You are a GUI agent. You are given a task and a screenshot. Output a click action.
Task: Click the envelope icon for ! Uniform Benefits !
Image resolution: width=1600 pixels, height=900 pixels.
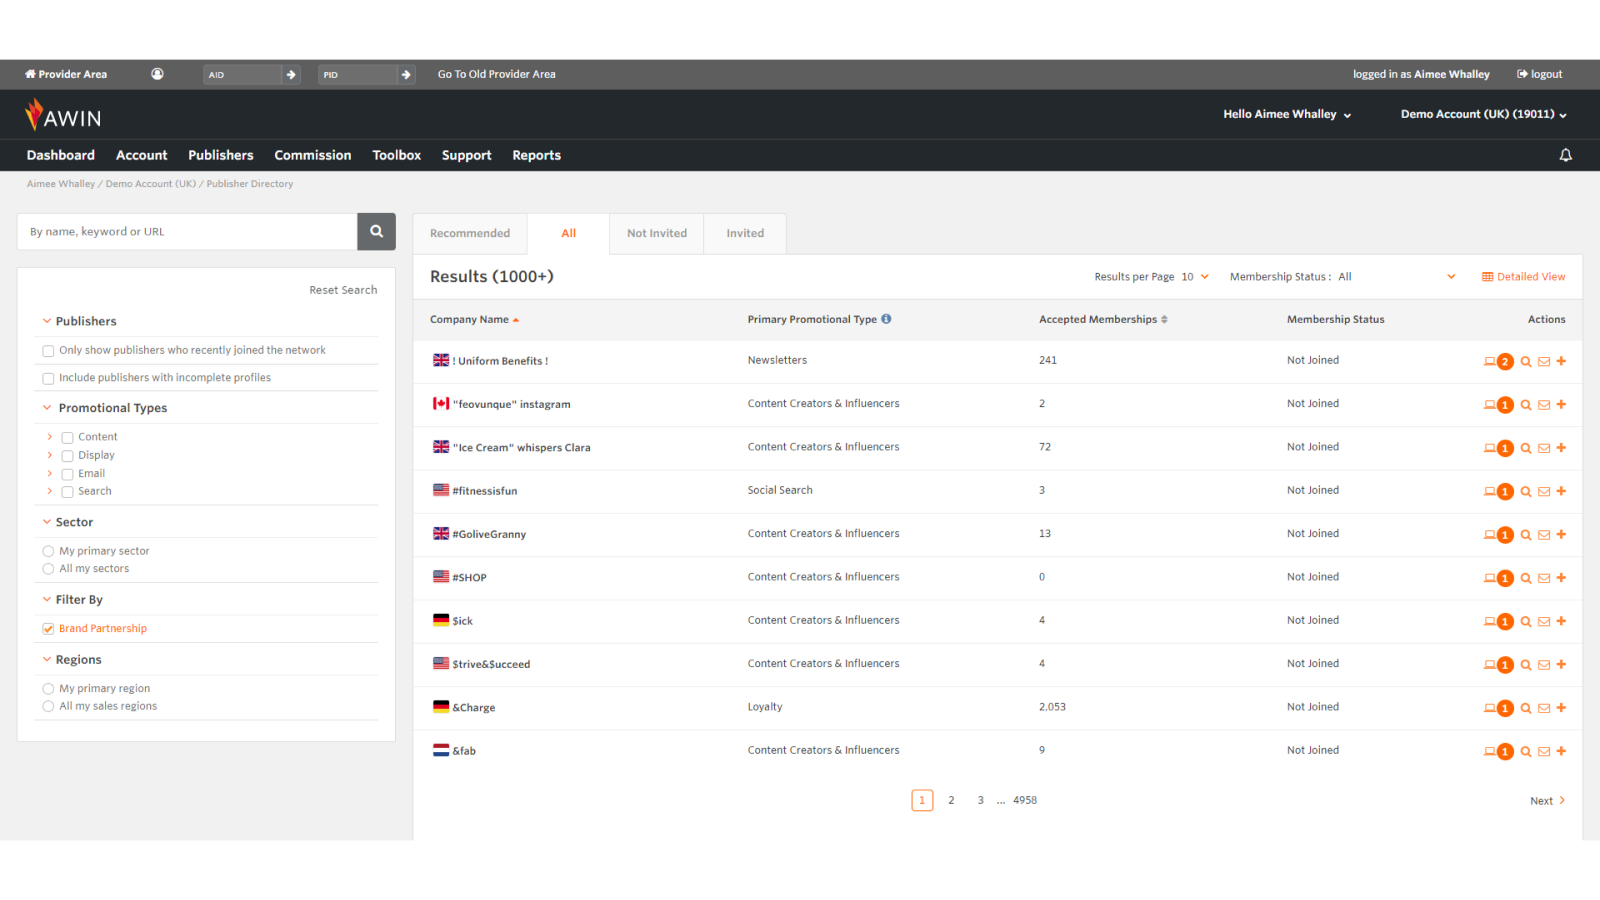click(x=1544, y=362)
